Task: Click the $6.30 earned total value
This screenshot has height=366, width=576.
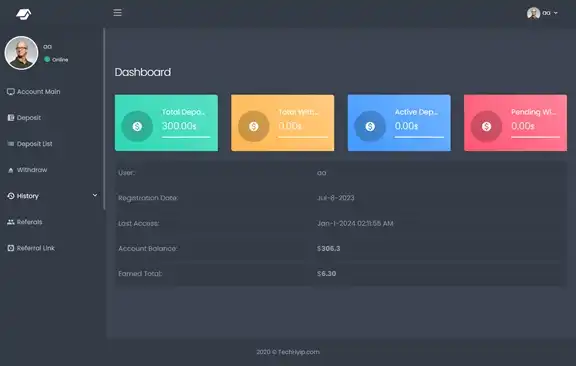Action: pos(327,273)
